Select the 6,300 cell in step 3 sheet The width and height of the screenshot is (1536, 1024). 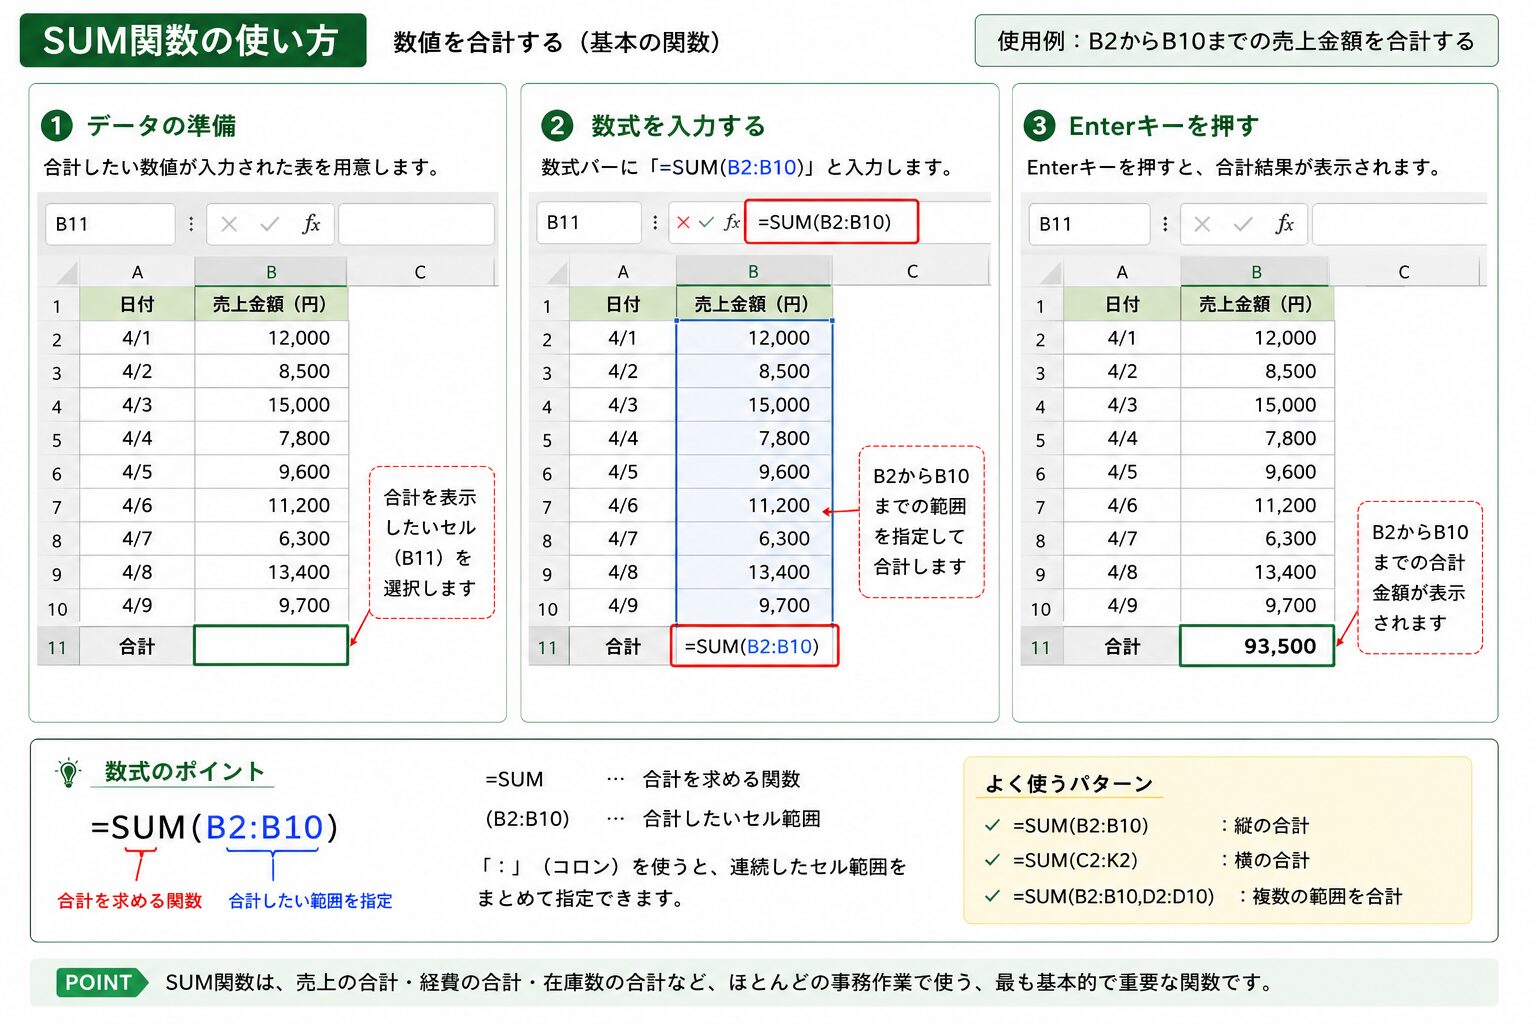pyautogui.click(x=1257, y=539)
